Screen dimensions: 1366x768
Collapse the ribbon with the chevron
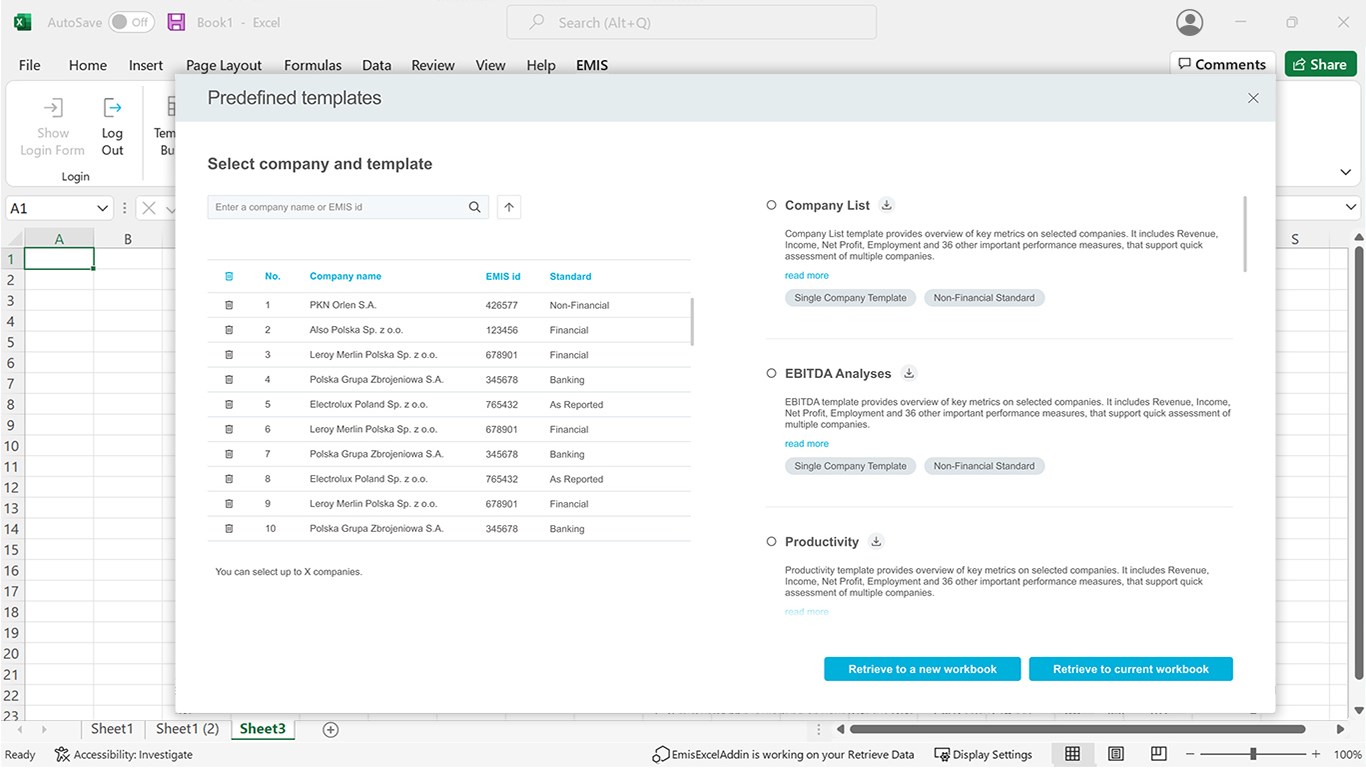(1345, 172)
